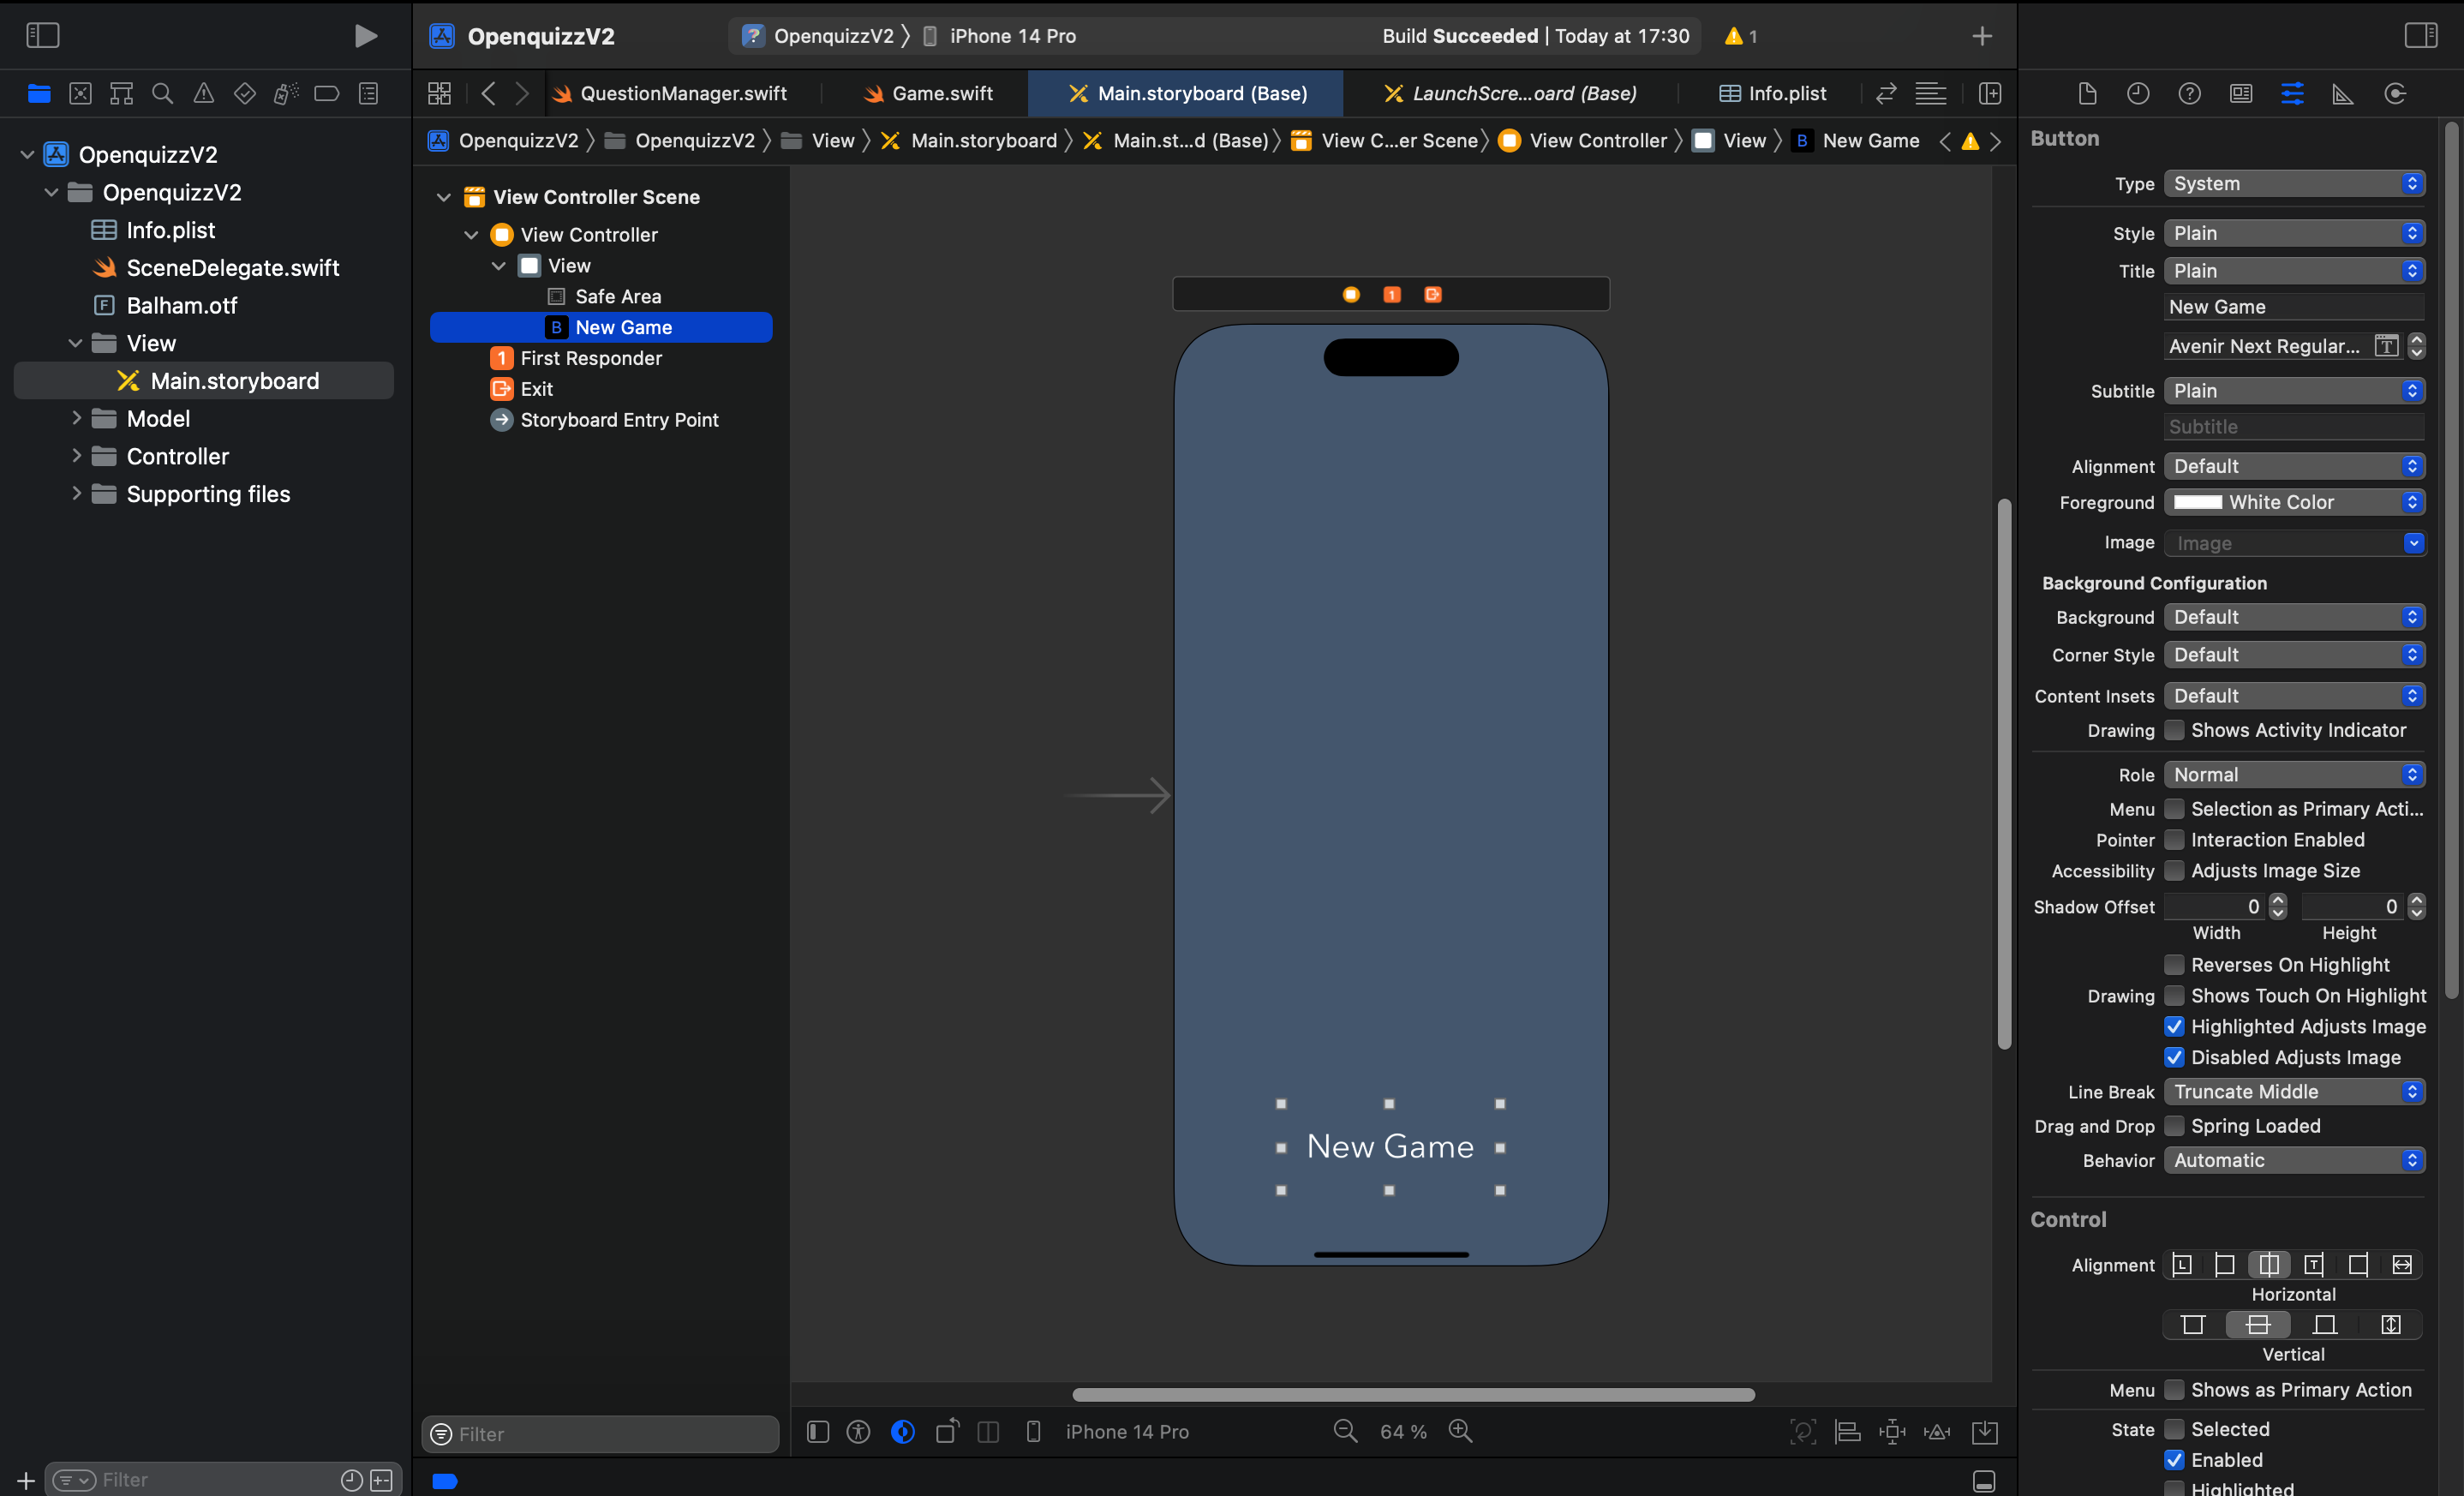
Task: Enable Pointer Interaction Enabled checkbox
Action: coord(2174,840)
